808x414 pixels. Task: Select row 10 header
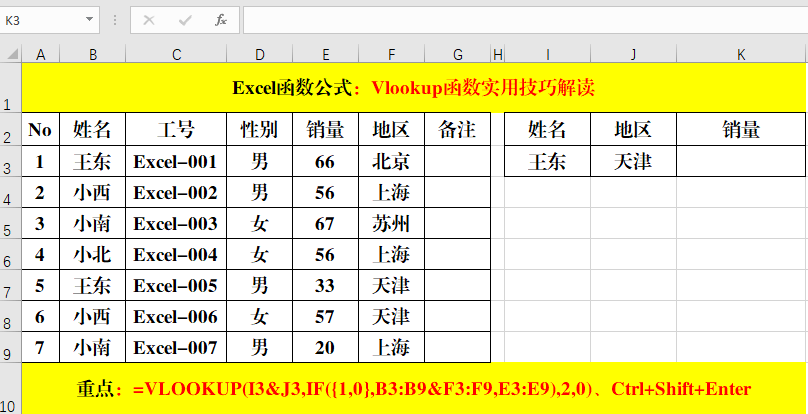click(x=11, y=388)
